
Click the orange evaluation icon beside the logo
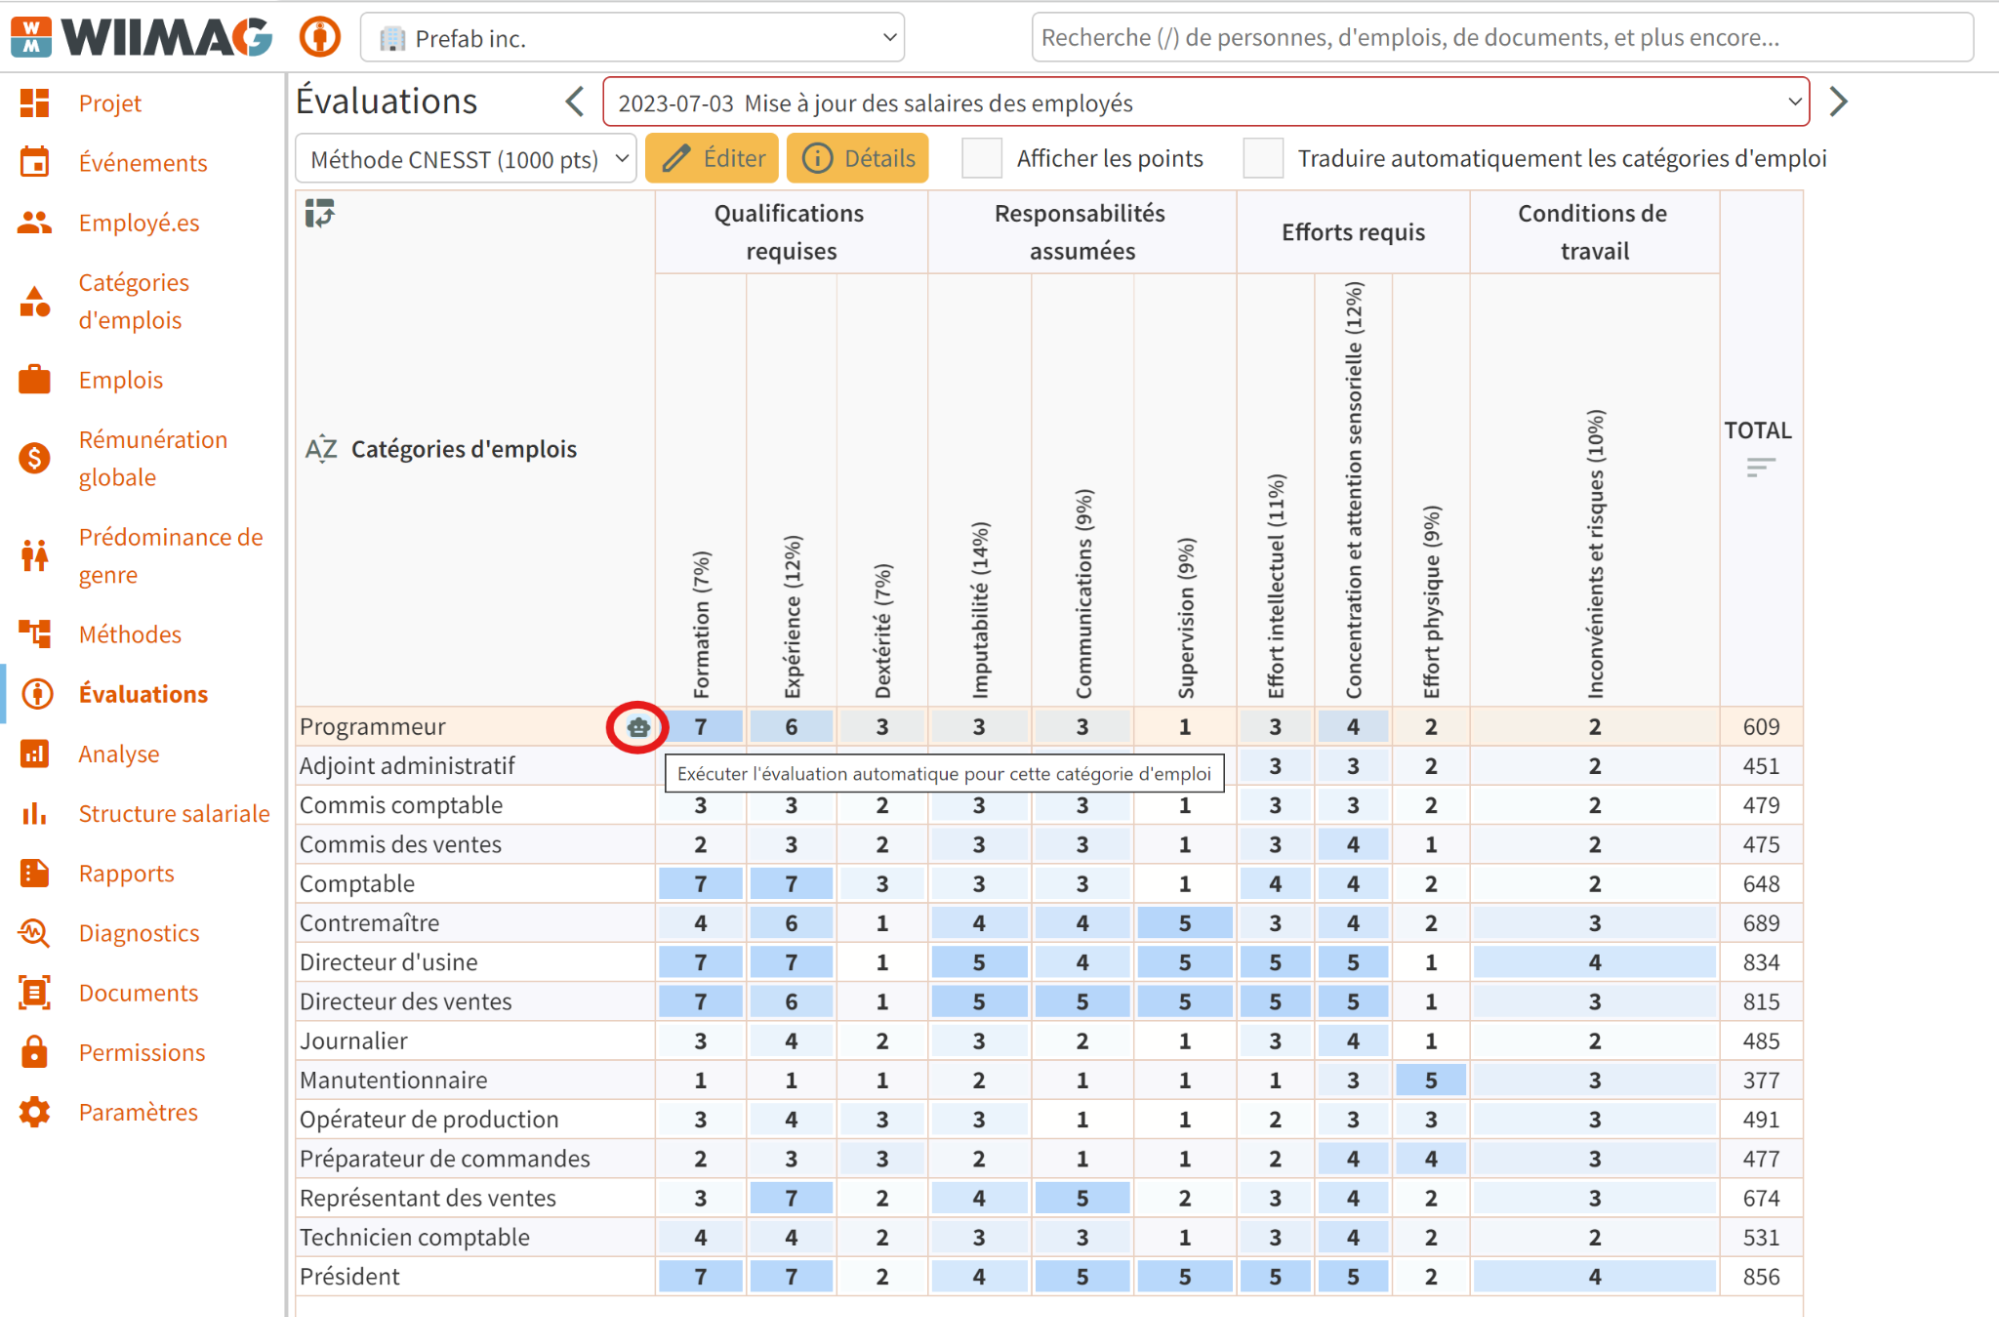tap(320, 37)
